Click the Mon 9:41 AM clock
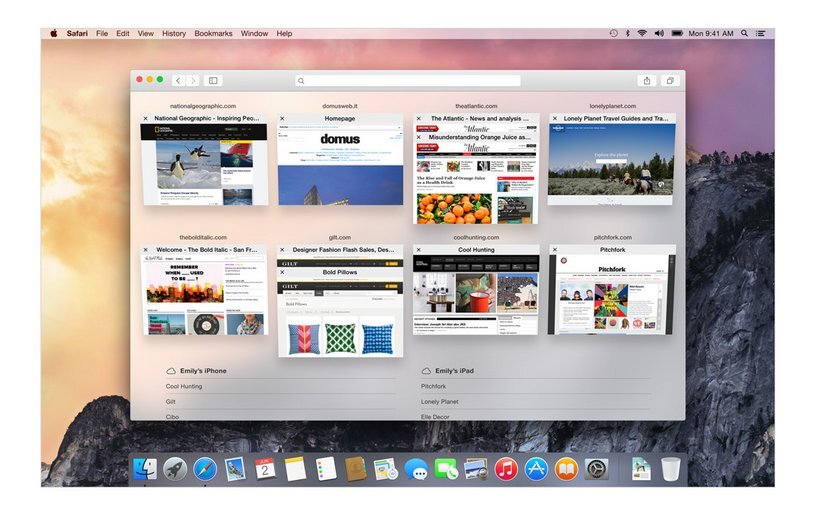The image size is (815, 525). [711, 33]
